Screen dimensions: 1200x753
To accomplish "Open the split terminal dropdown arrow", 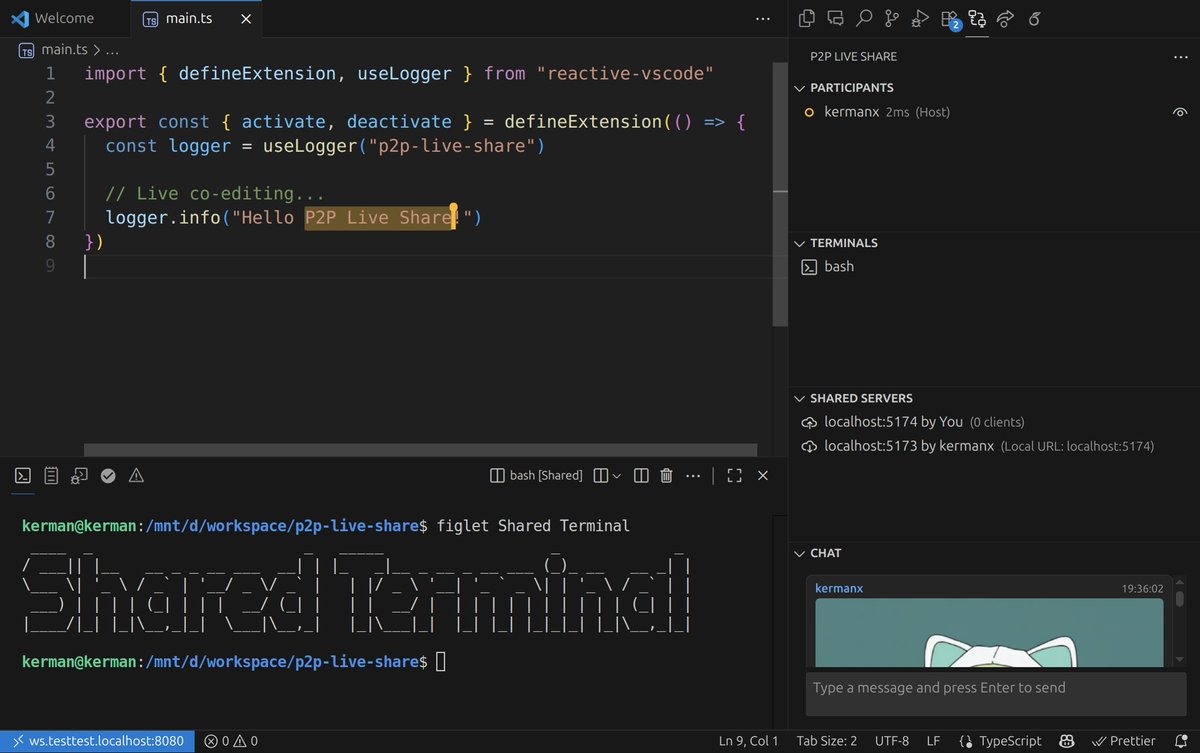I will tap(616, 476).
